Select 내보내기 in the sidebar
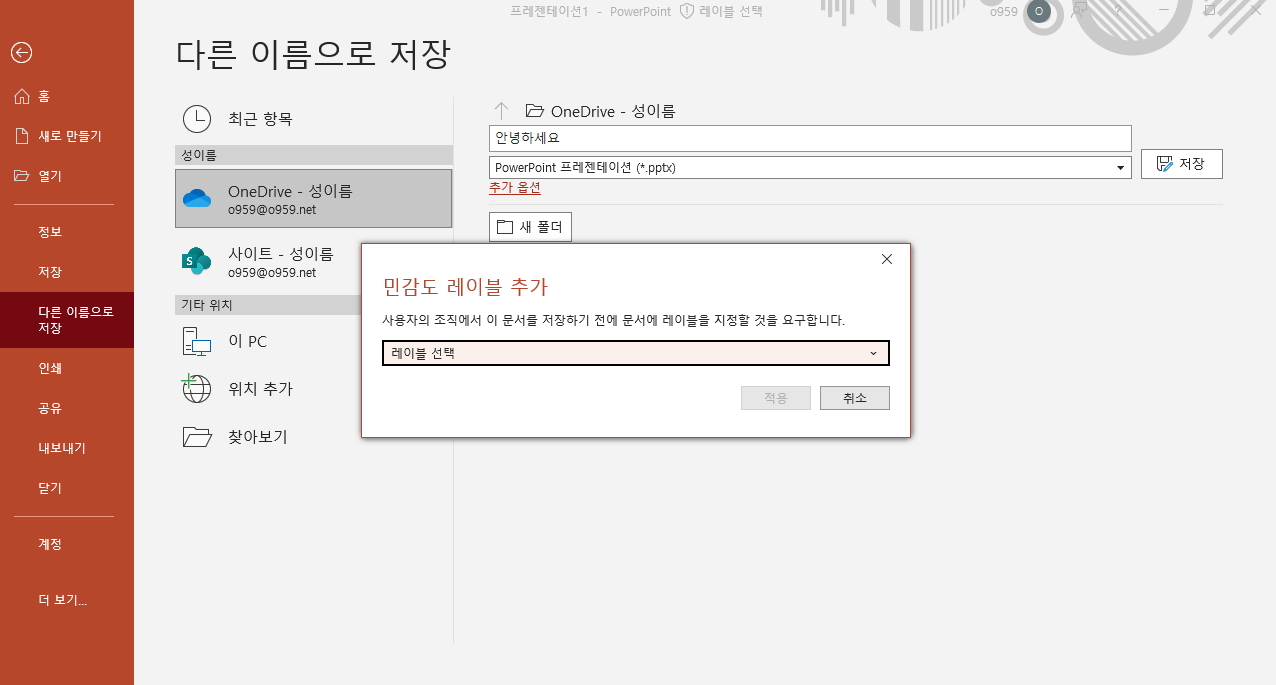Viewport: 1276px width, 685px height. 67,448
